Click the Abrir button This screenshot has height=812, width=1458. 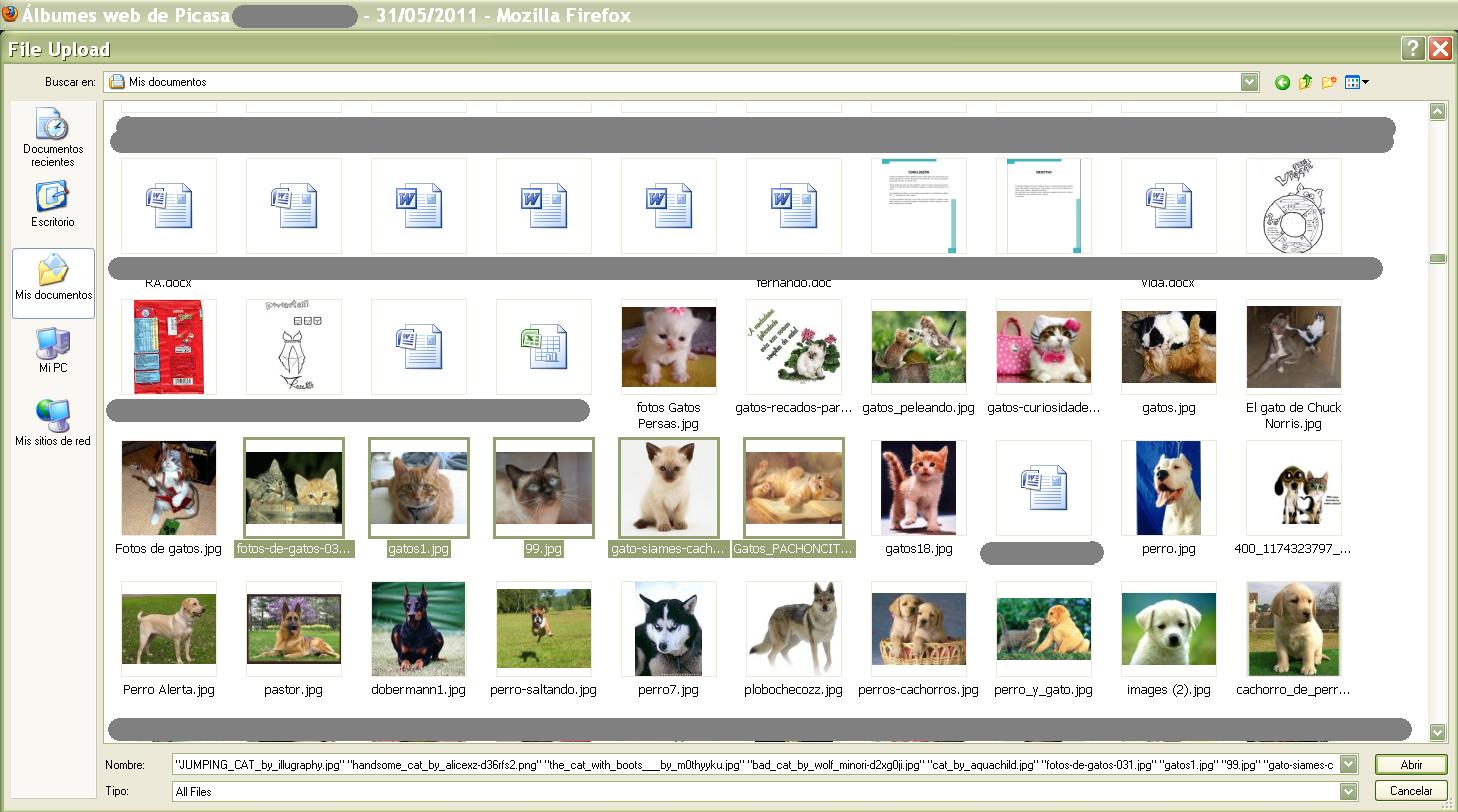pos(1411,765)
